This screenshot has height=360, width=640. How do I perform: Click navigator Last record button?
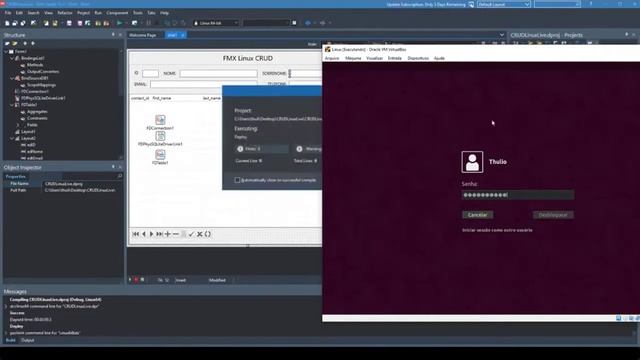pyautogui.click(x=159, y=234)
